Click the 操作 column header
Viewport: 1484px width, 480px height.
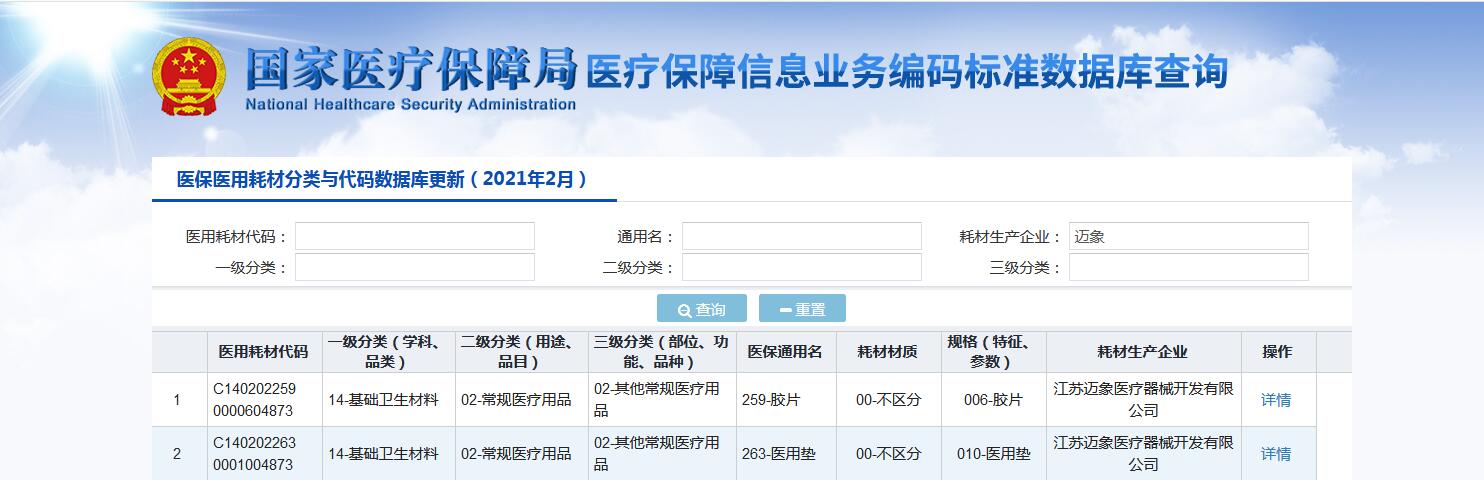[1276, 352]
